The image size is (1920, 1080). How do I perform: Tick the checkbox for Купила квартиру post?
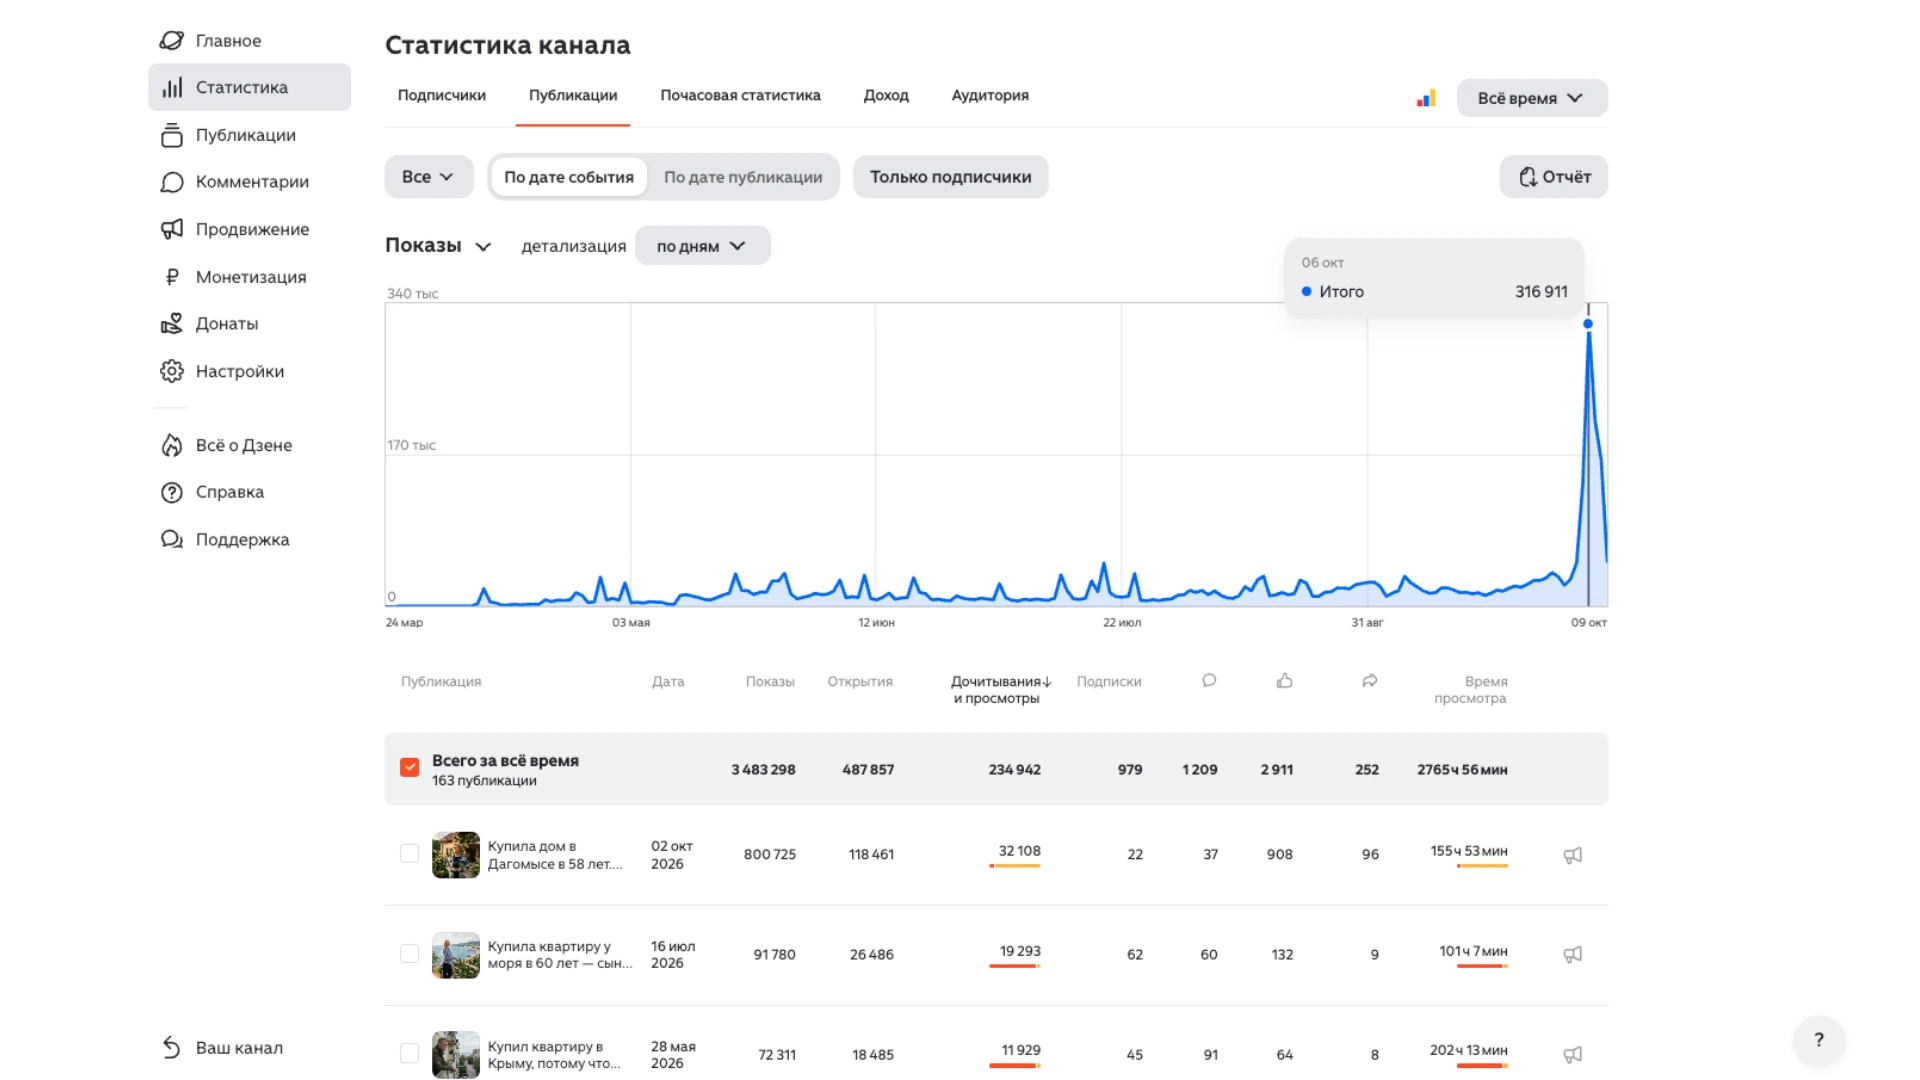click(409, 954)
